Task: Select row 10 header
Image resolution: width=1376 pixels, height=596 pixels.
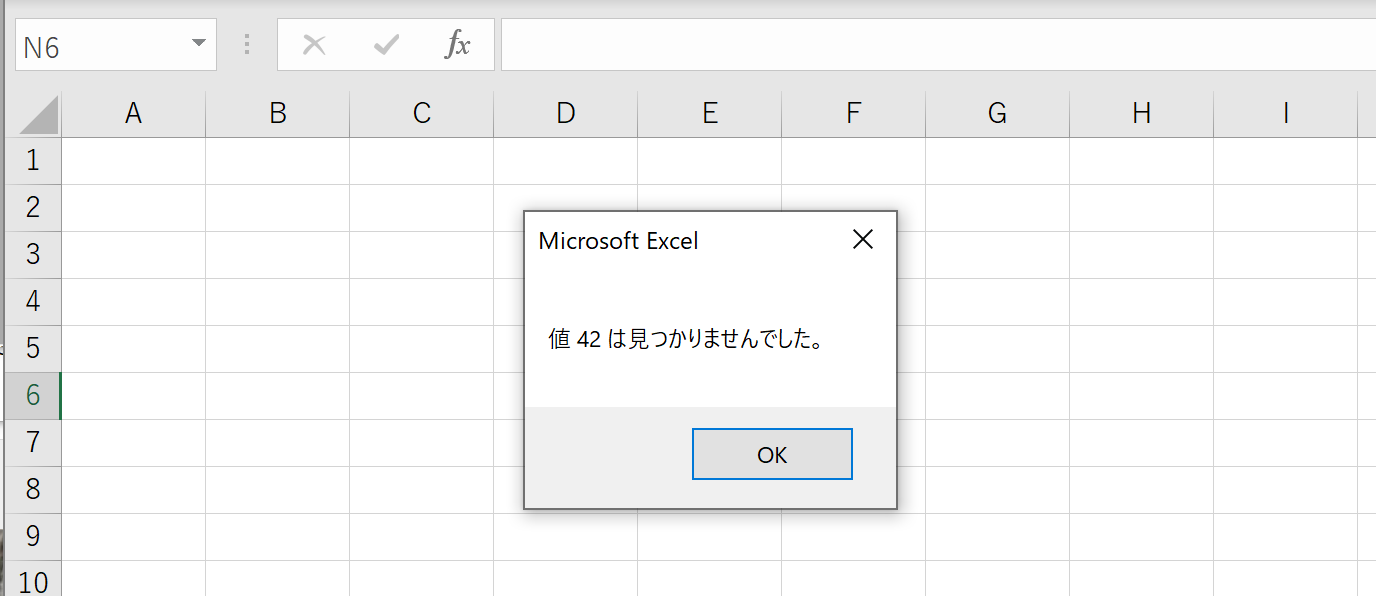Action: [x=33, y=579]
